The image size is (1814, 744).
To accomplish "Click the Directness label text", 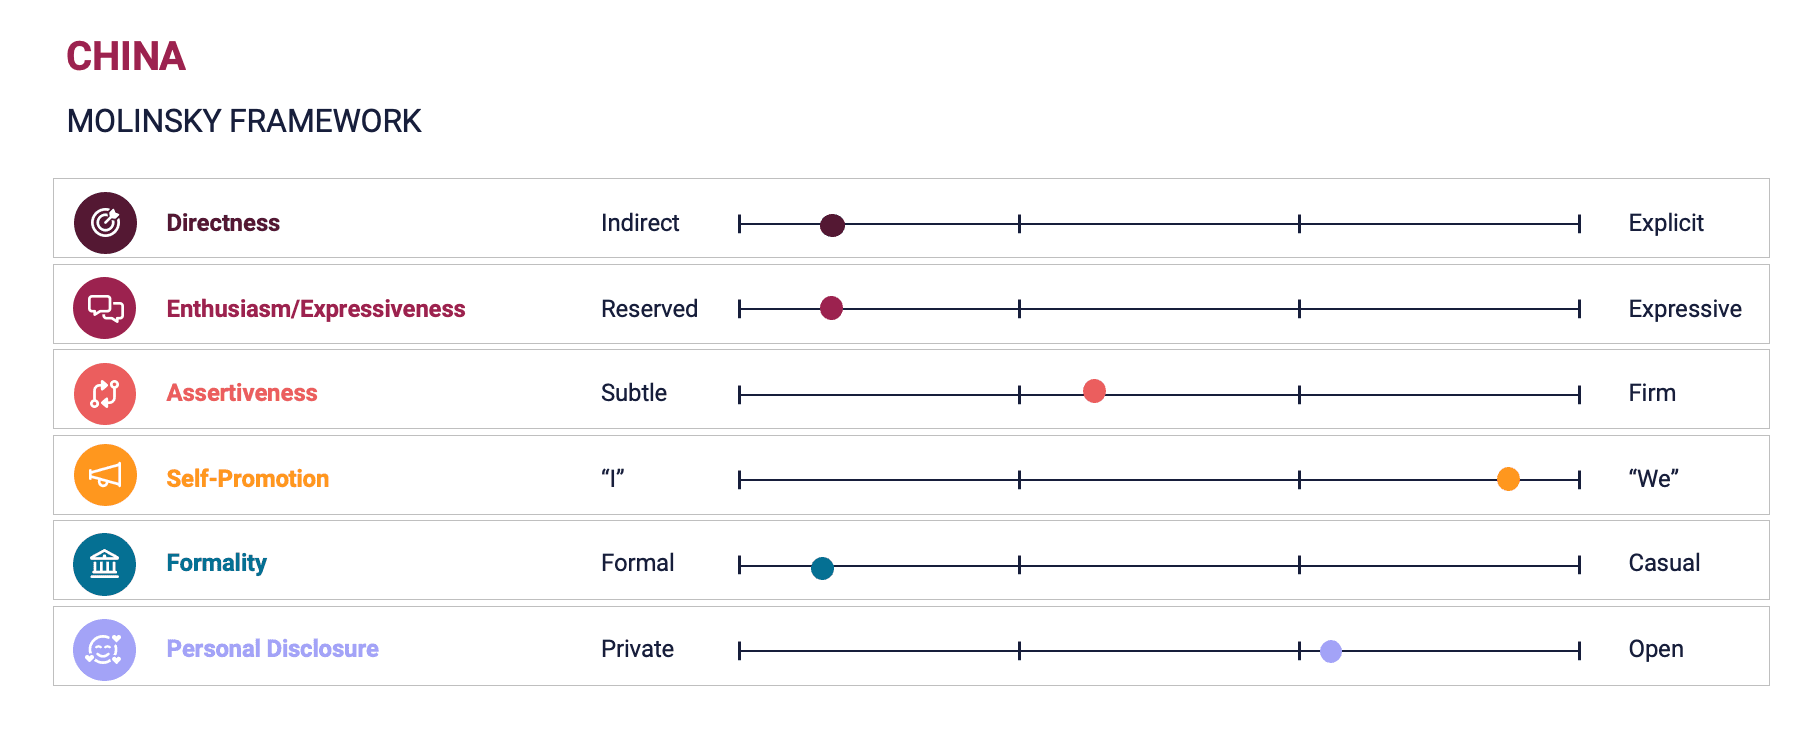I will (x=223, y=223).
